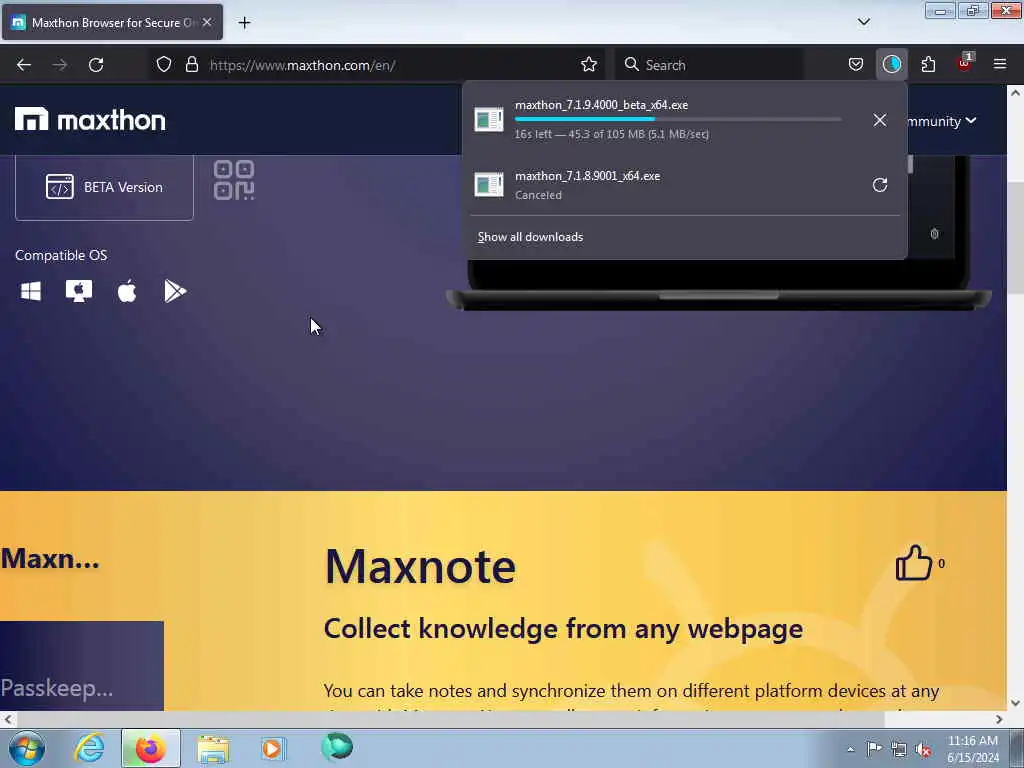Expand the Community menu dropdown

(x=942, y=121)
